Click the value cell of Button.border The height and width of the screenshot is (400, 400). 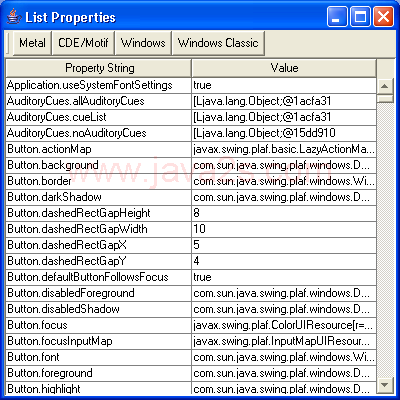pos(284,181)
